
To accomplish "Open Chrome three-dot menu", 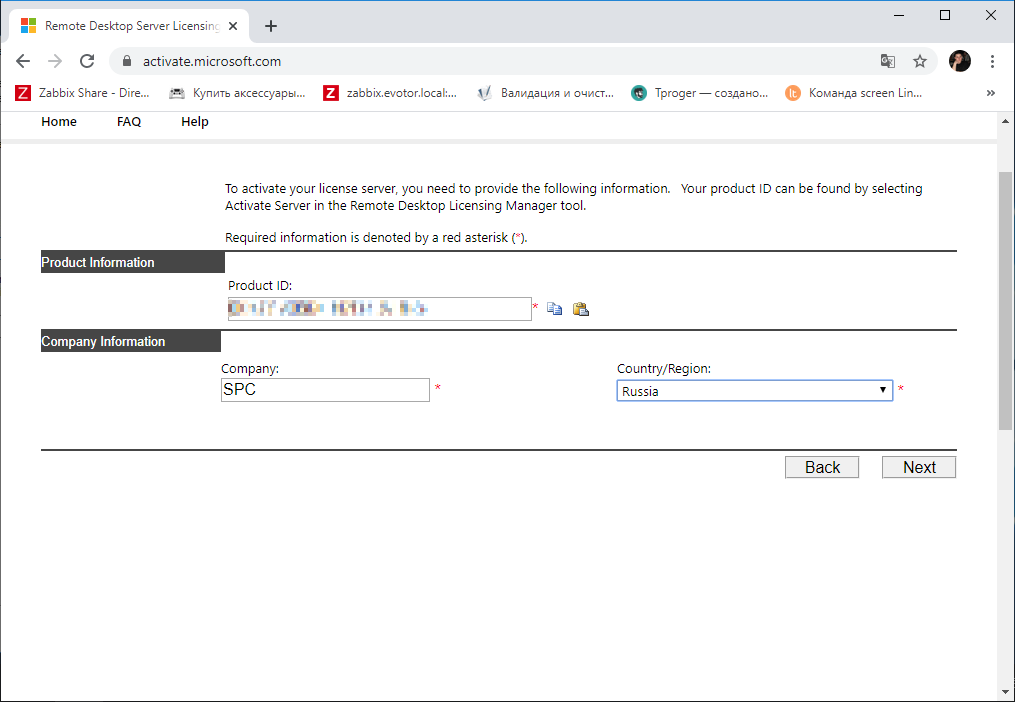I will [x=992, y=62].
